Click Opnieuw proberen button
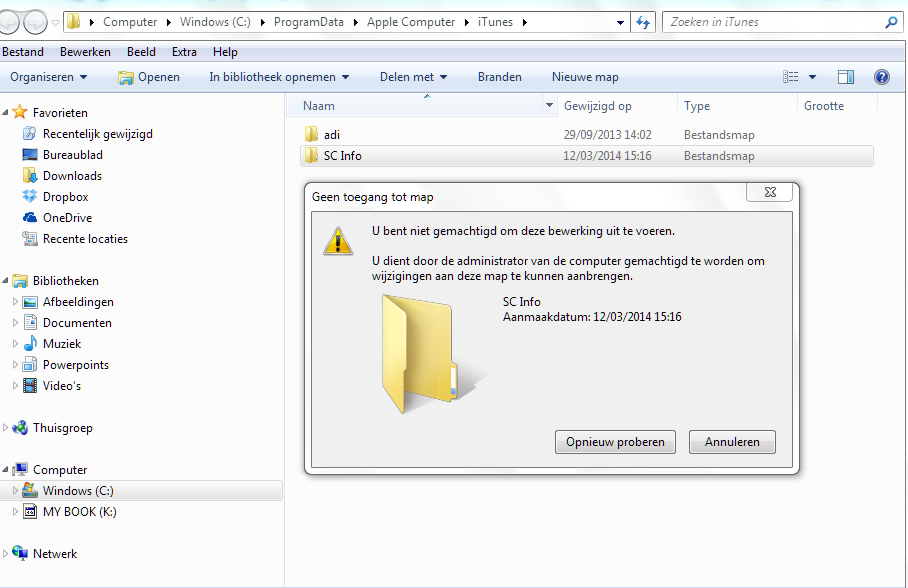Viewport: 908px width, 588px height. (615, 441)
